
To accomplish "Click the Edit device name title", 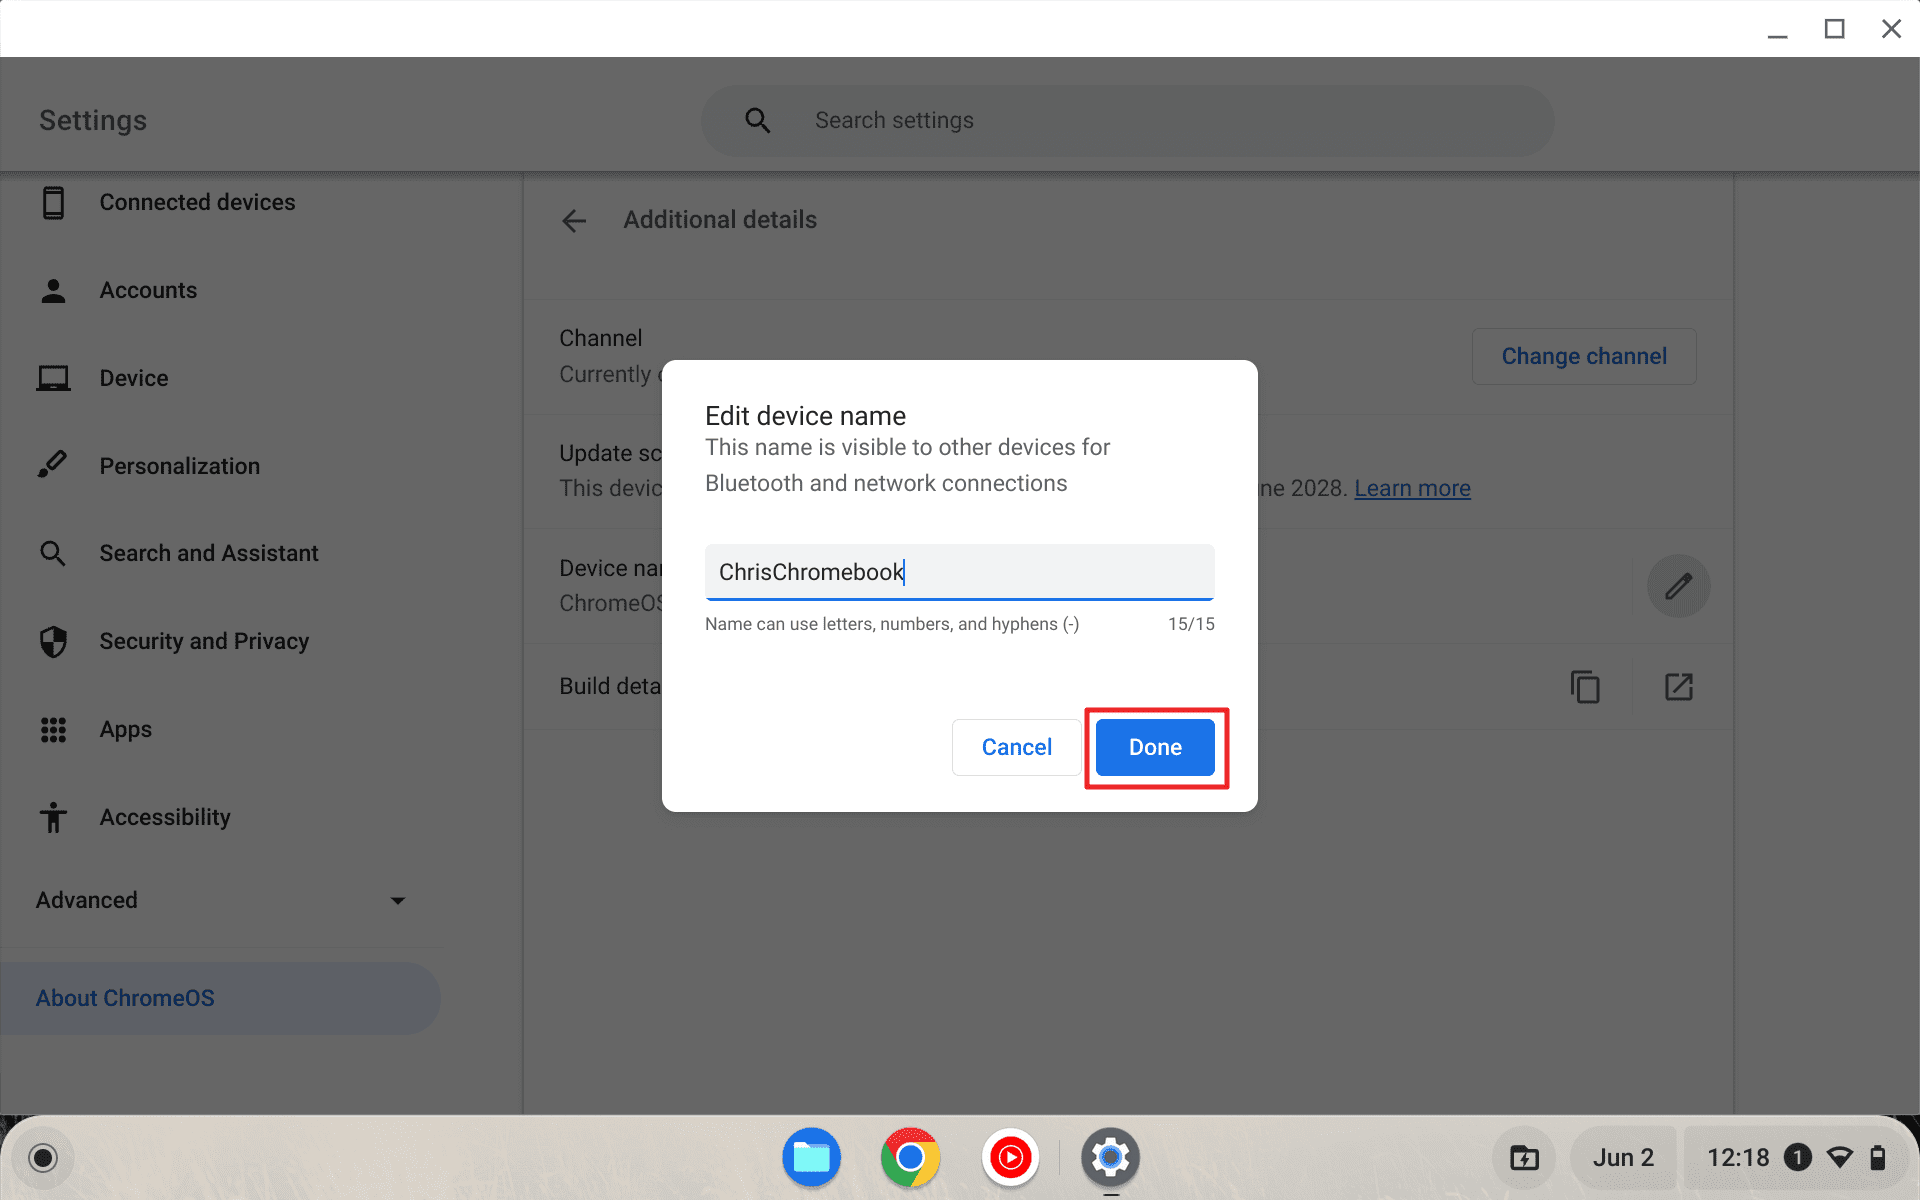I will (805, 416).
